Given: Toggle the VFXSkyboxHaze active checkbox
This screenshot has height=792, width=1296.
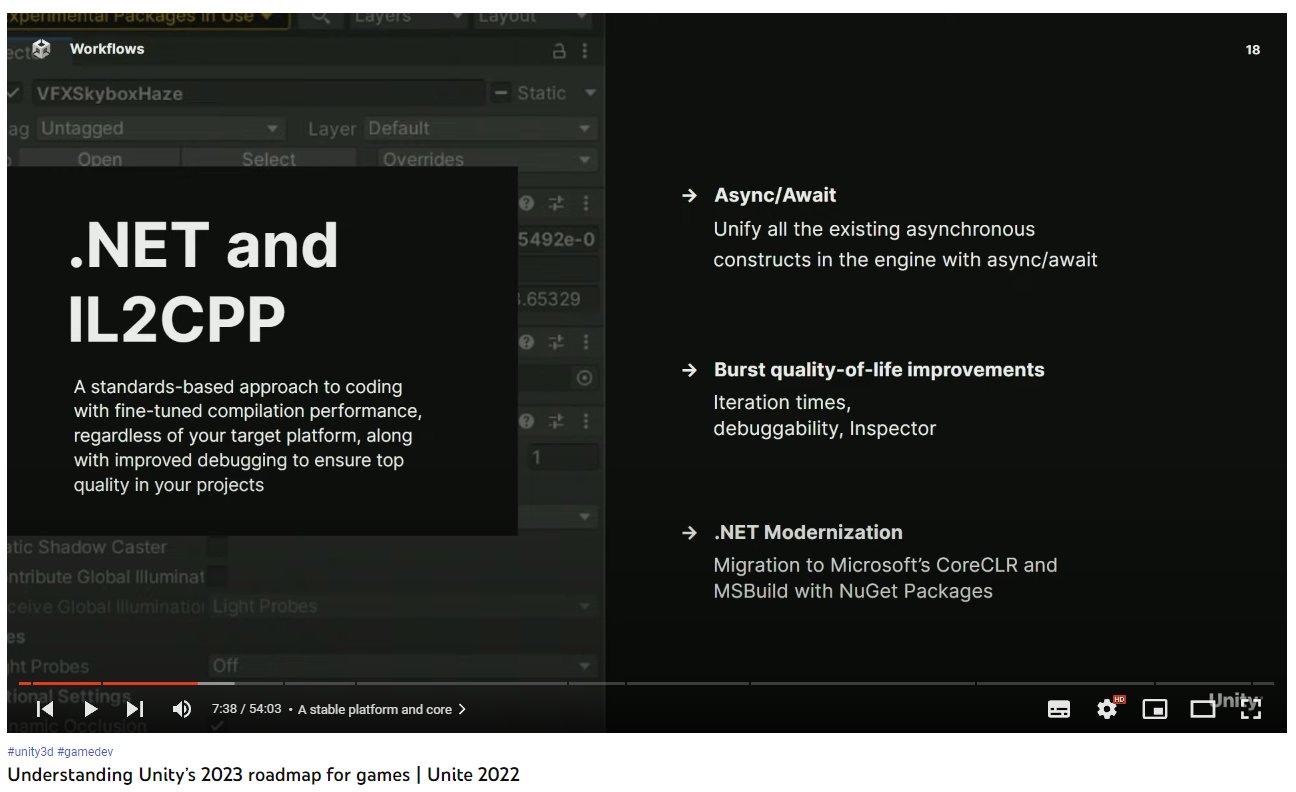Looking at the screenshot, I should (x=11, y=93).
